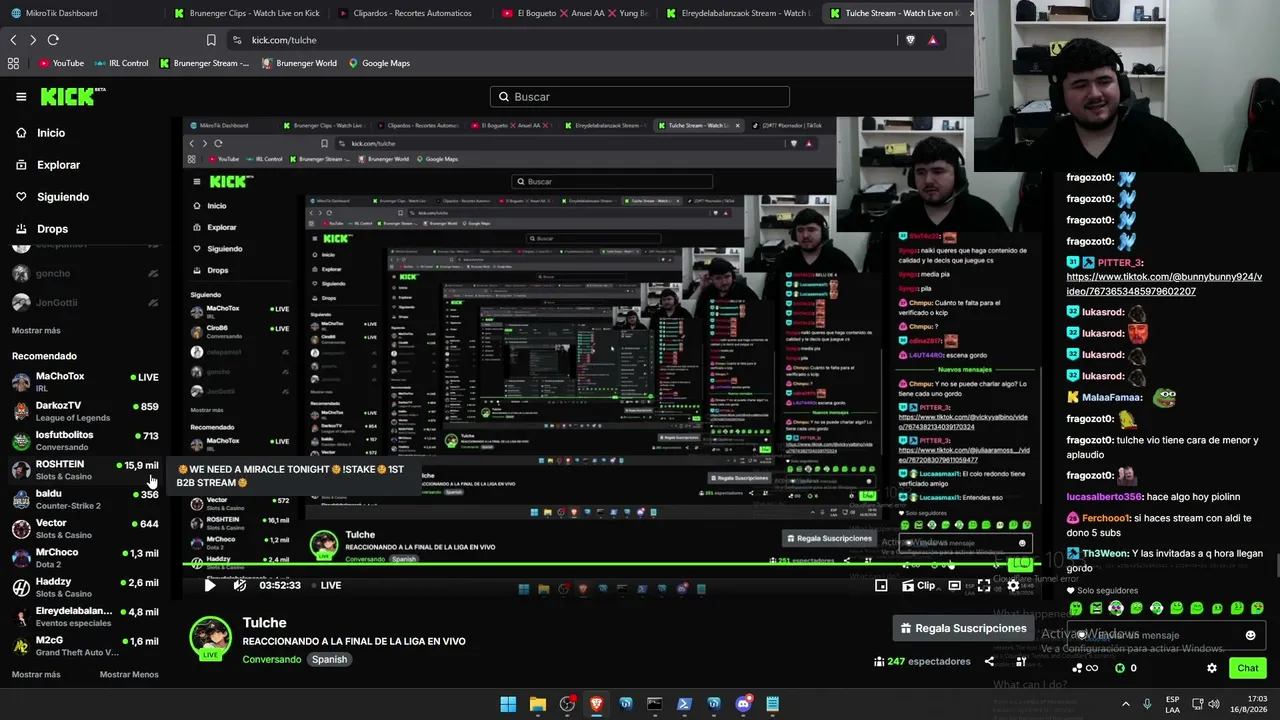Open Explorar in the sidebar
This screenshot has height=720, width=1280.
[58, 165]
